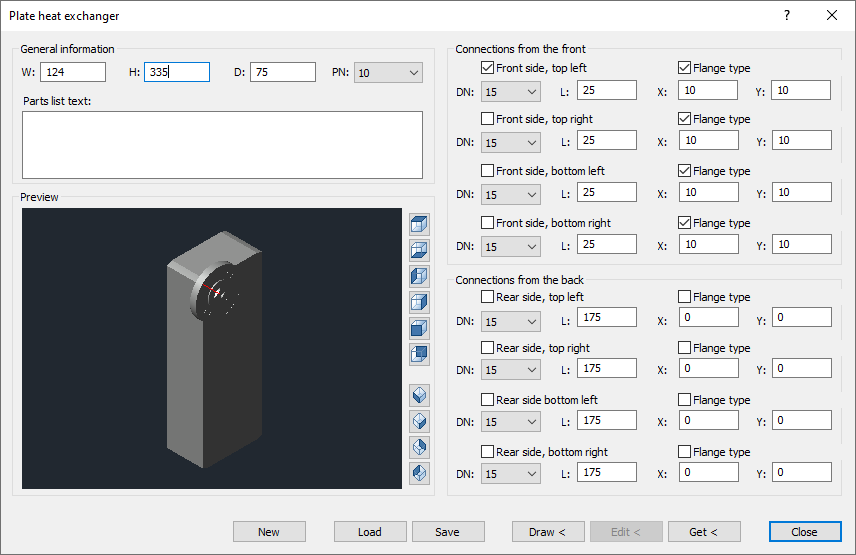Image resolution: width=856 pixels, height=555 pixels.
Task: Check Flange type for Rear side, top left
Action: 685,296
